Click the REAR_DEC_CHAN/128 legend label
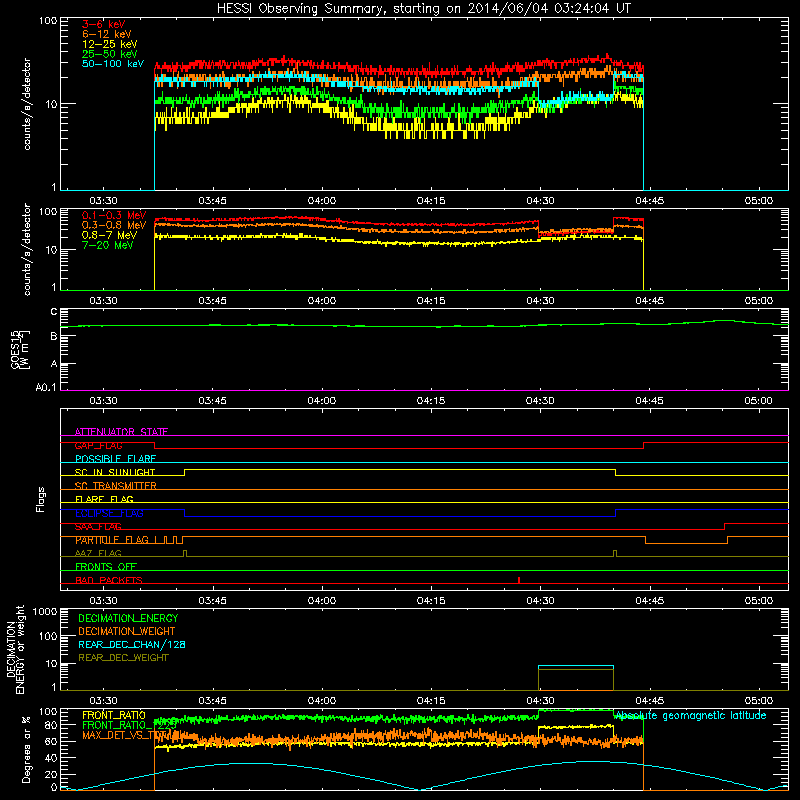The image size is (800, 800). tap(132, 644)
